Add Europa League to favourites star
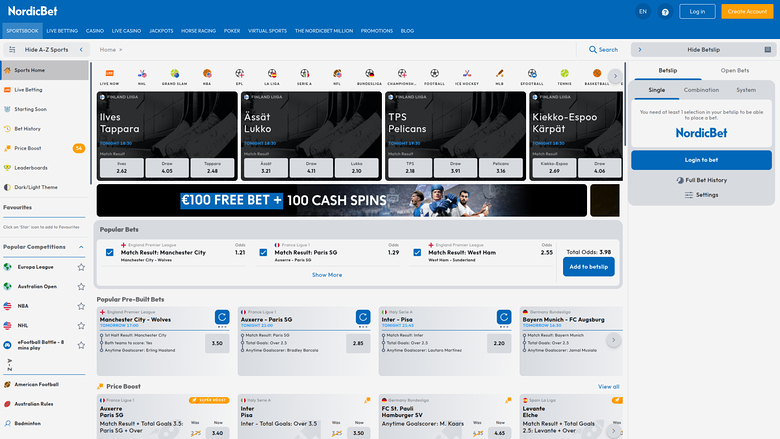Screen dimensions: 780x439 point(81,267)
